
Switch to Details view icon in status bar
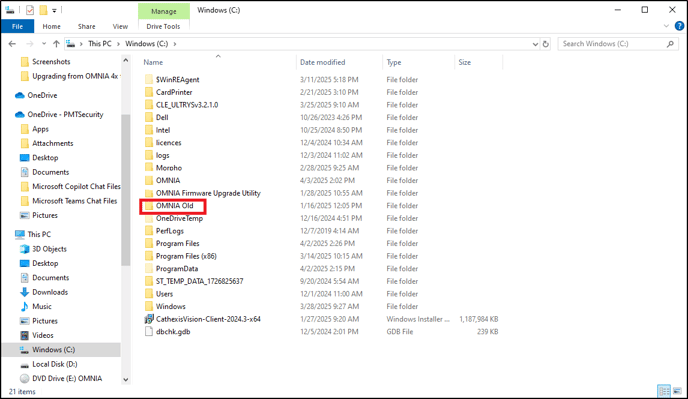(664, 391)
